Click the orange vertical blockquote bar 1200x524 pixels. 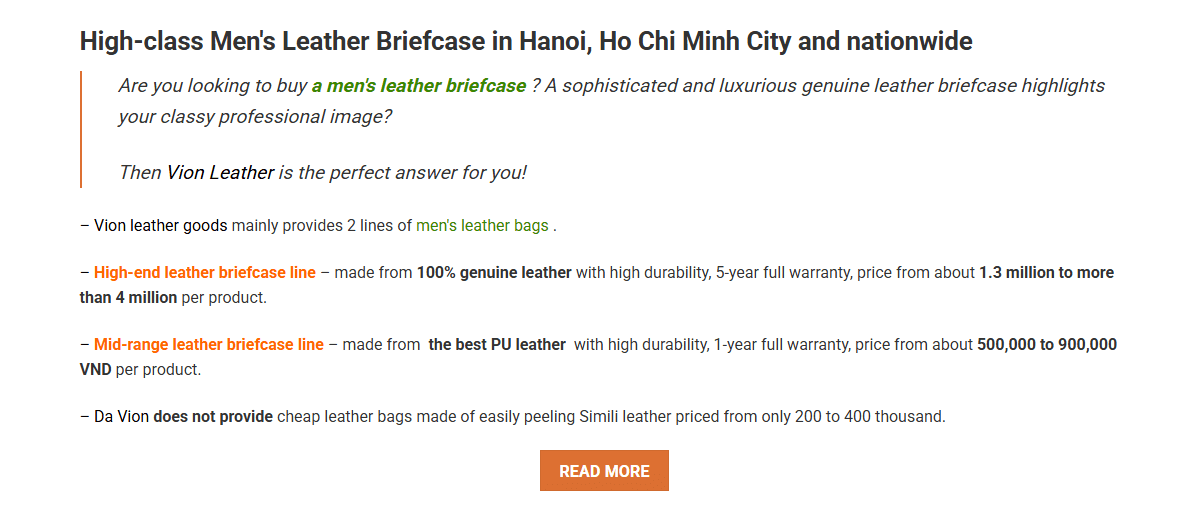[x=81, y=129]
